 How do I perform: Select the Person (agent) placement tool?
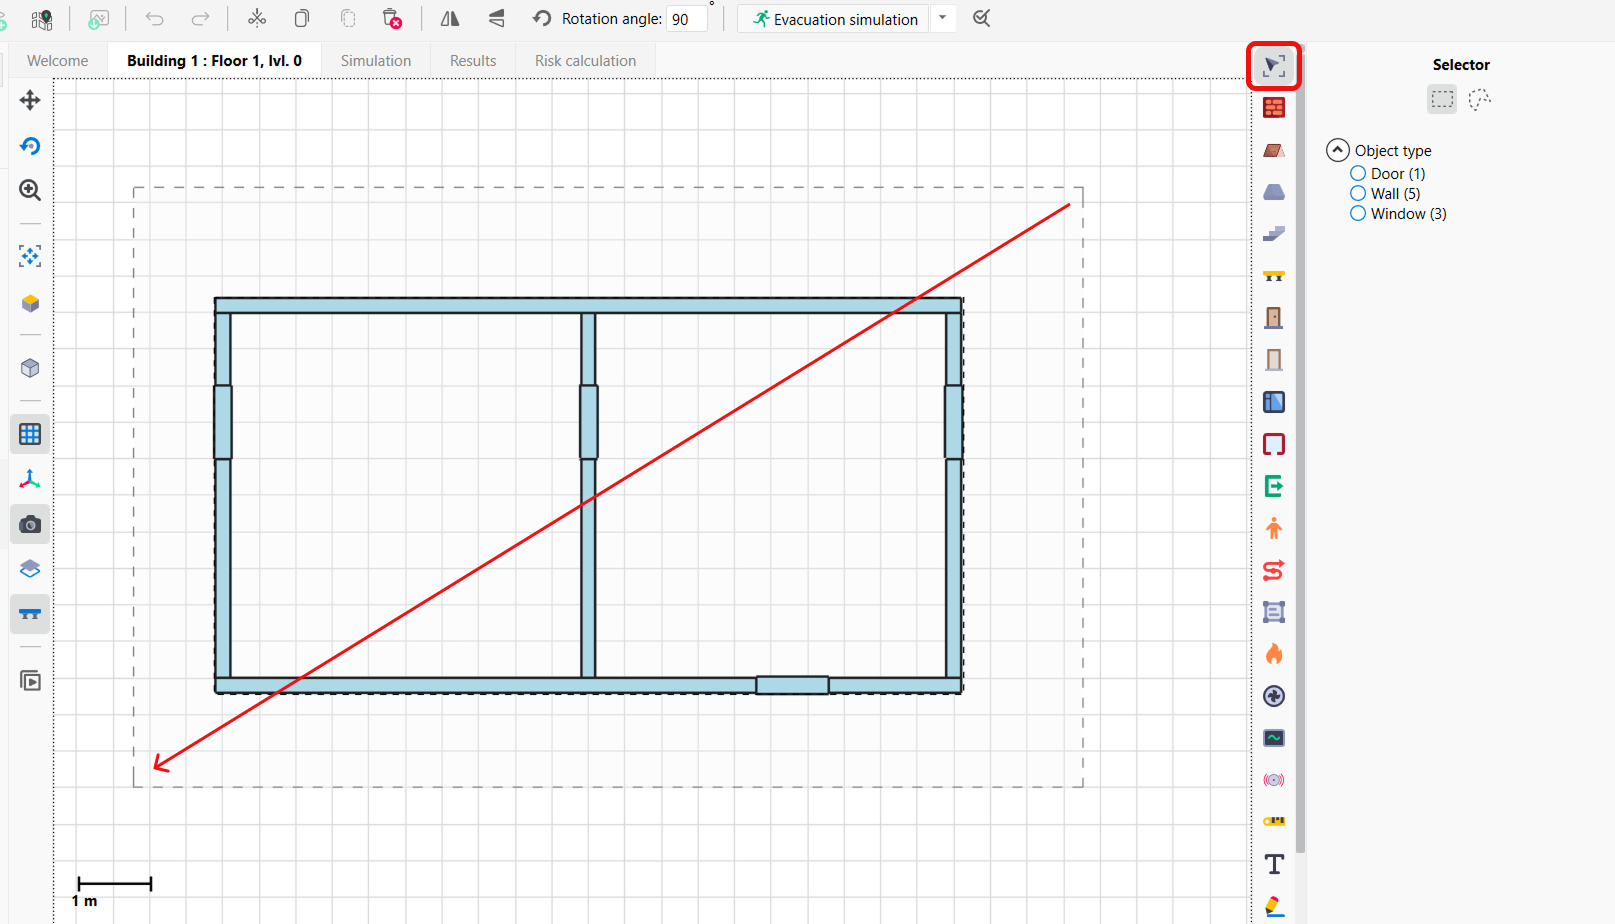[x=1273, y=528]
